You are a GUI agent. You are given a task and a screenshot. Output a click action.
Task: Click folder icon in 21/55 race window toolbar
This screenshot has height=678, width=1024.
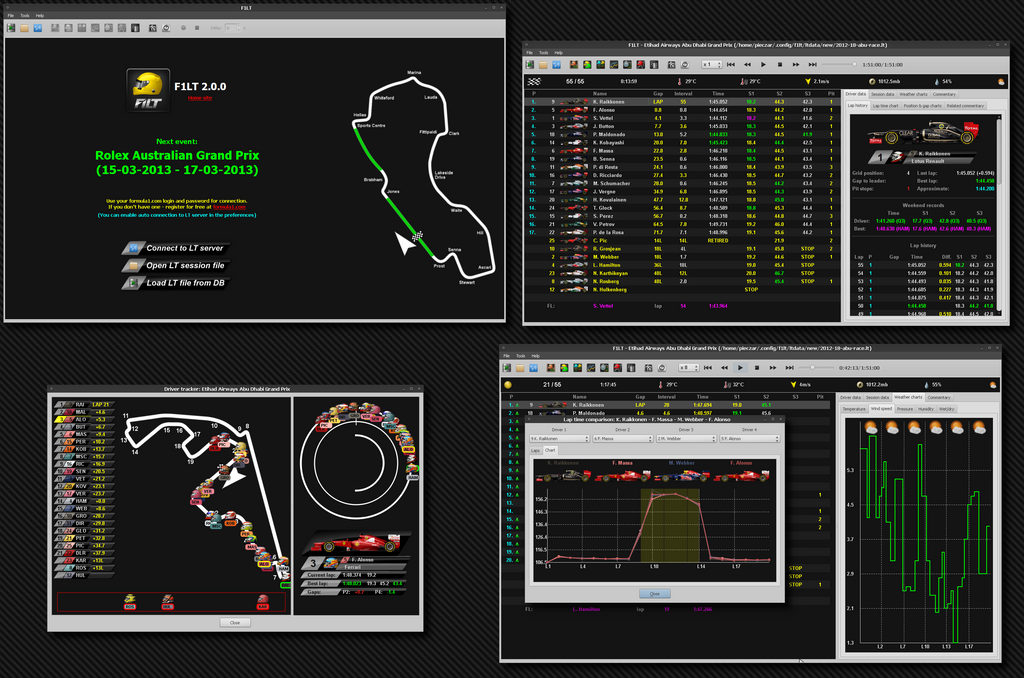[x=520, y=368]
